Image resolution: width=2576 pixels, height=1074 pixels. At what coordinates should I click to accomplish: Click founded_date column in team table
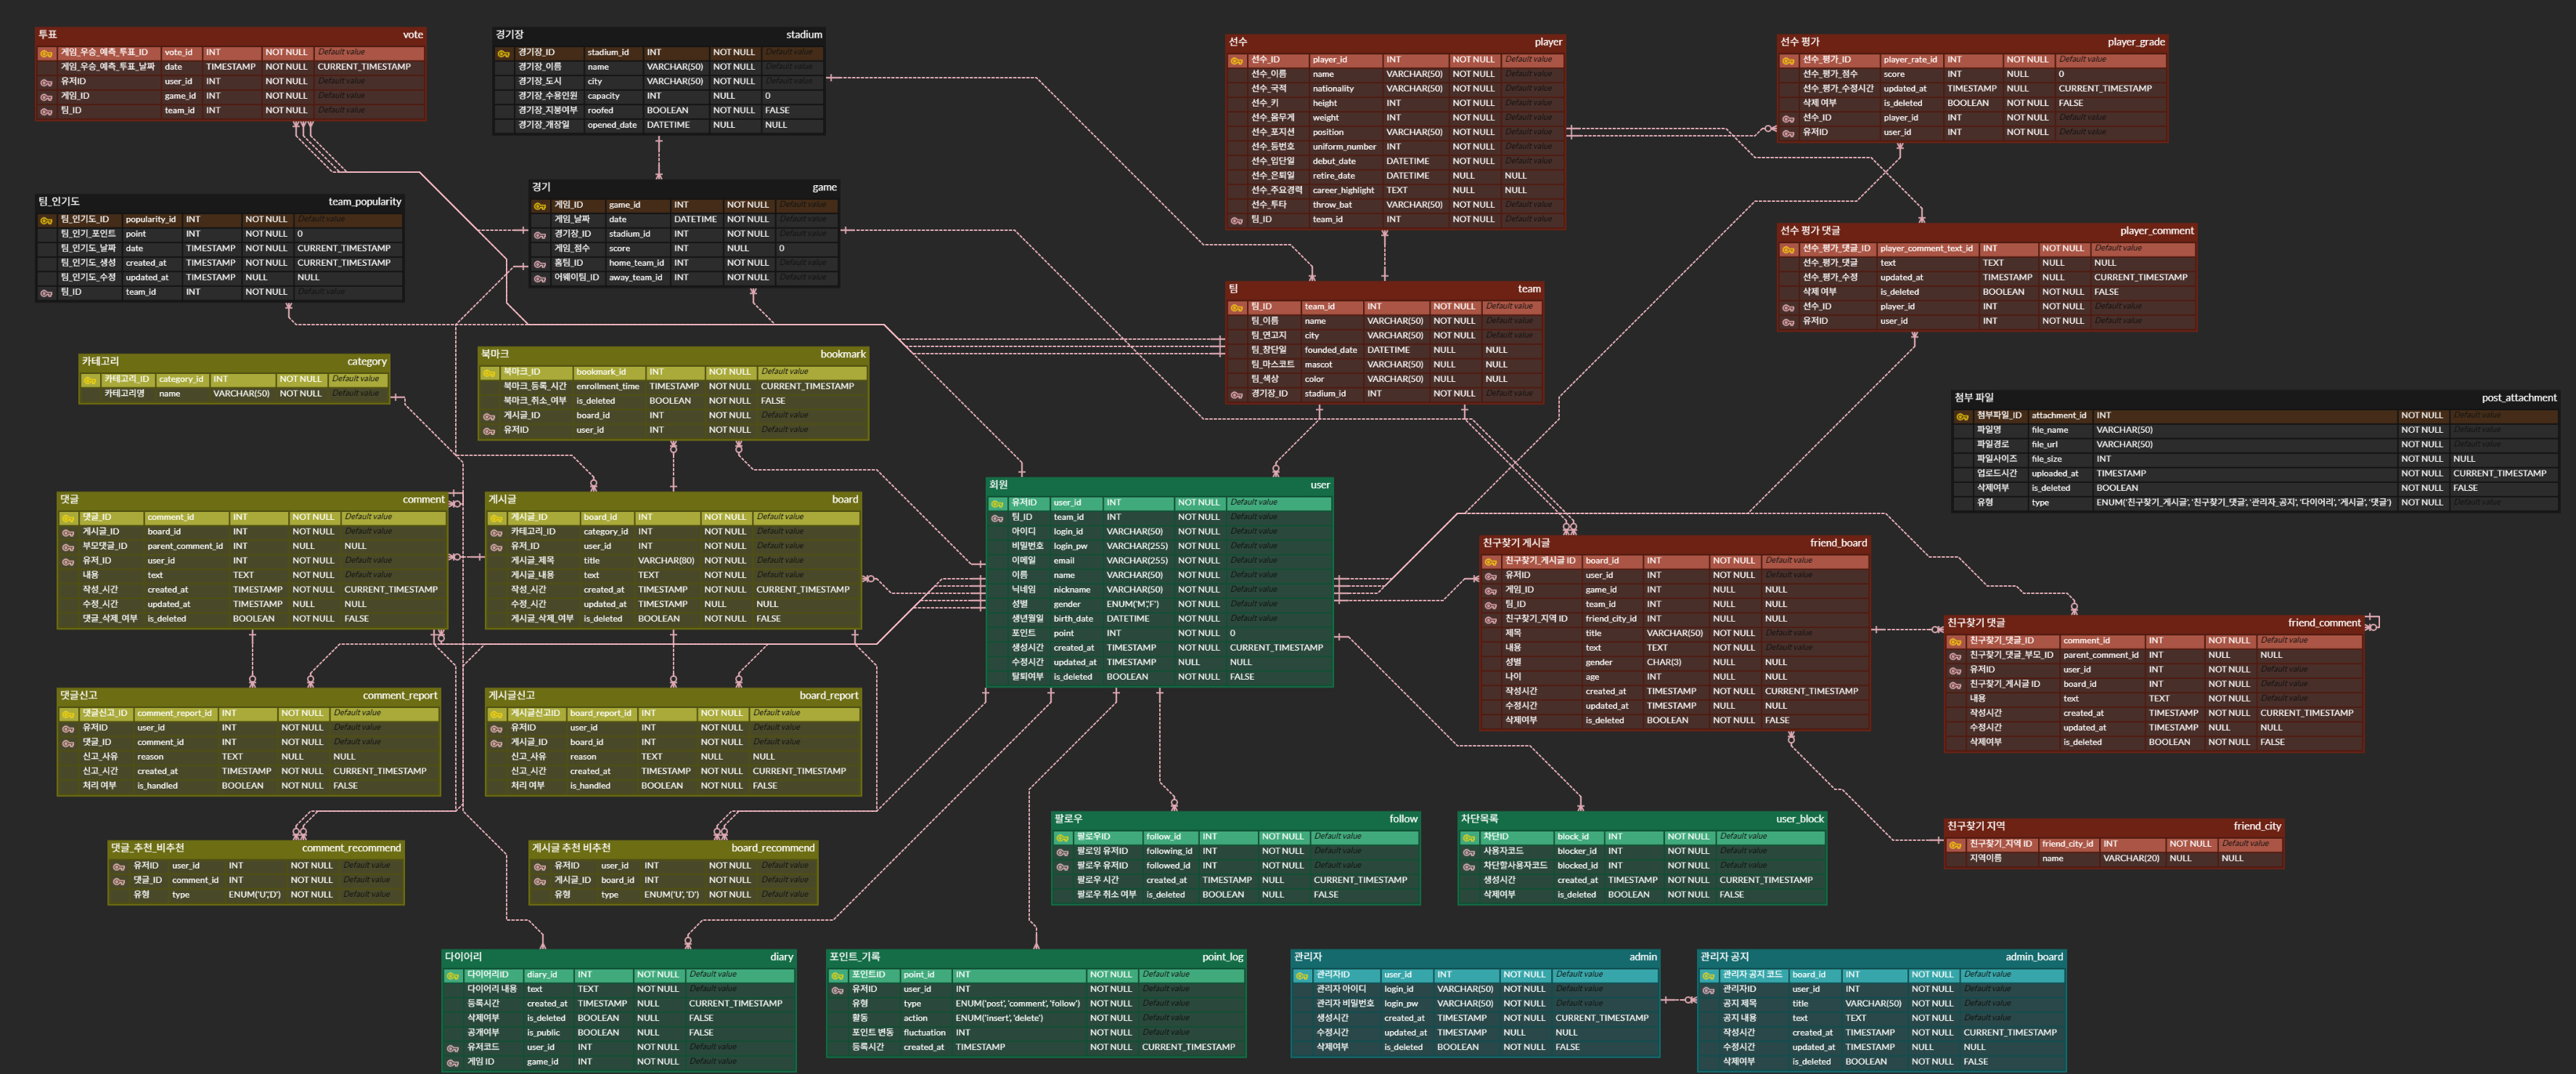pos(1330,350)
